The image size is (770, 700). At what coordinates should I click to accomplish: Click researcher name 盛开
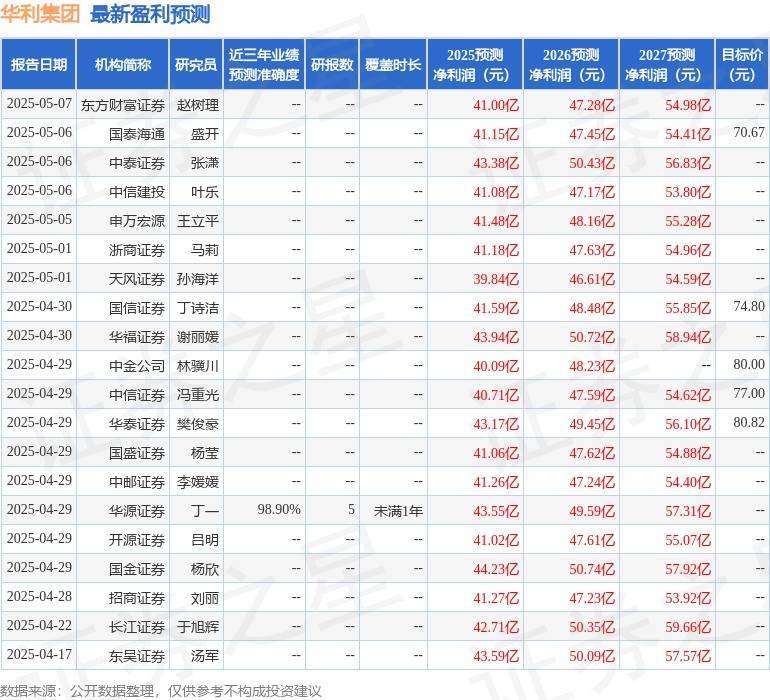[205, 134]
